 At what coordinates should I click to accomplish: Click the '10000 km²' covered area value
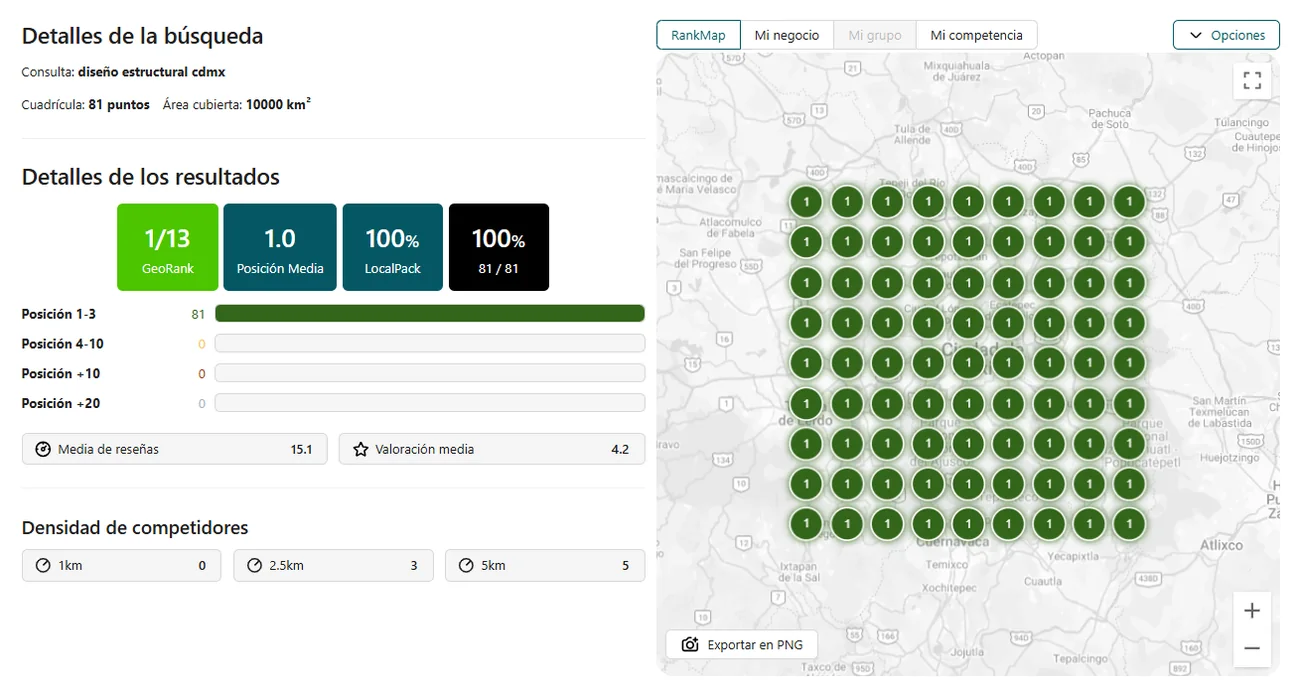point(278,104)
